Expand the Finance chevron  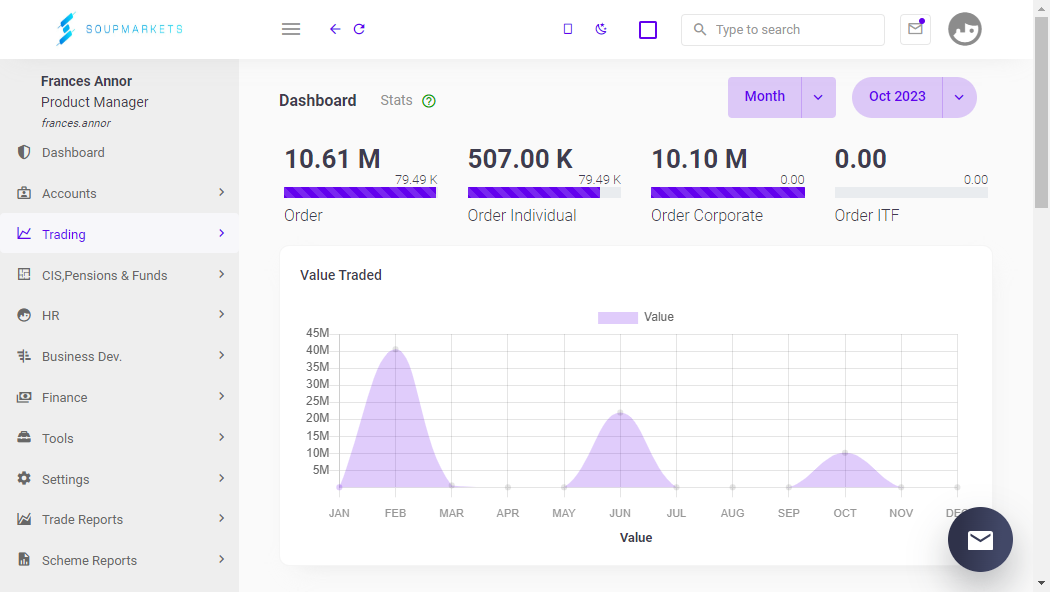click(x=222, y=396)
